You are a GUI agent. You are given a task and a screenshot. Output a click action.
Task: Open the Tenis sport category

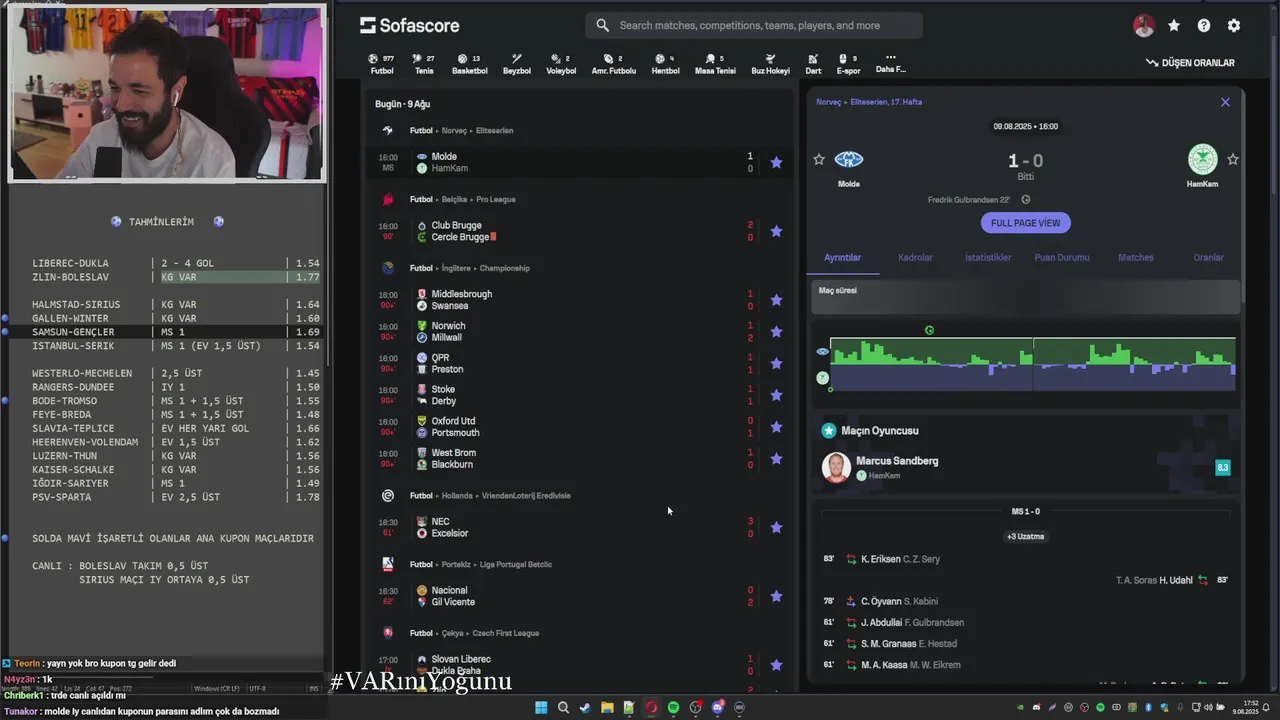424,64
